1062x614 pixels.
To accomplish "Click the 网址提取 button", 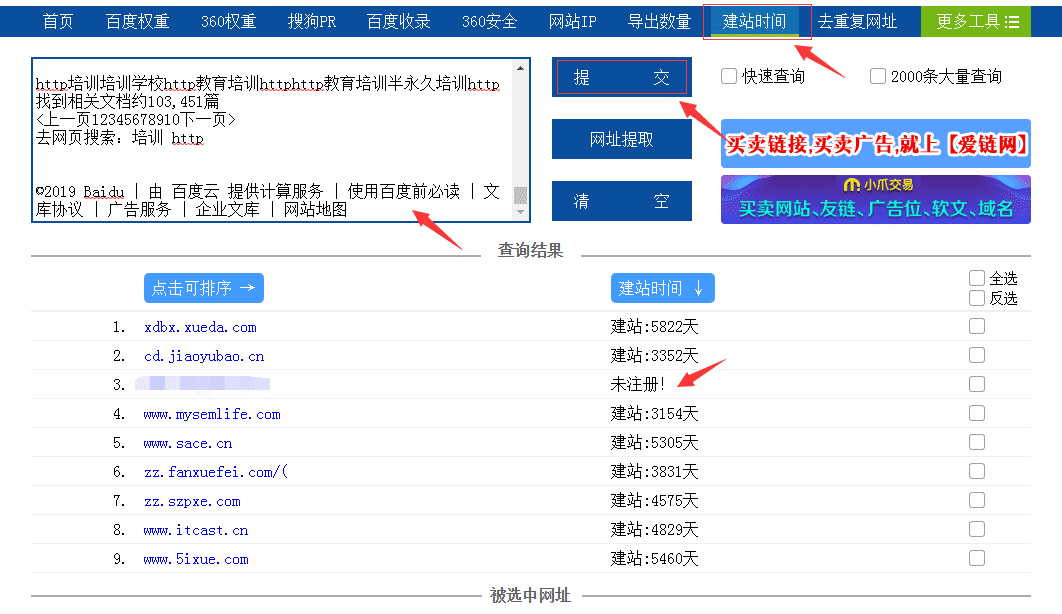I will pos(622,139).
